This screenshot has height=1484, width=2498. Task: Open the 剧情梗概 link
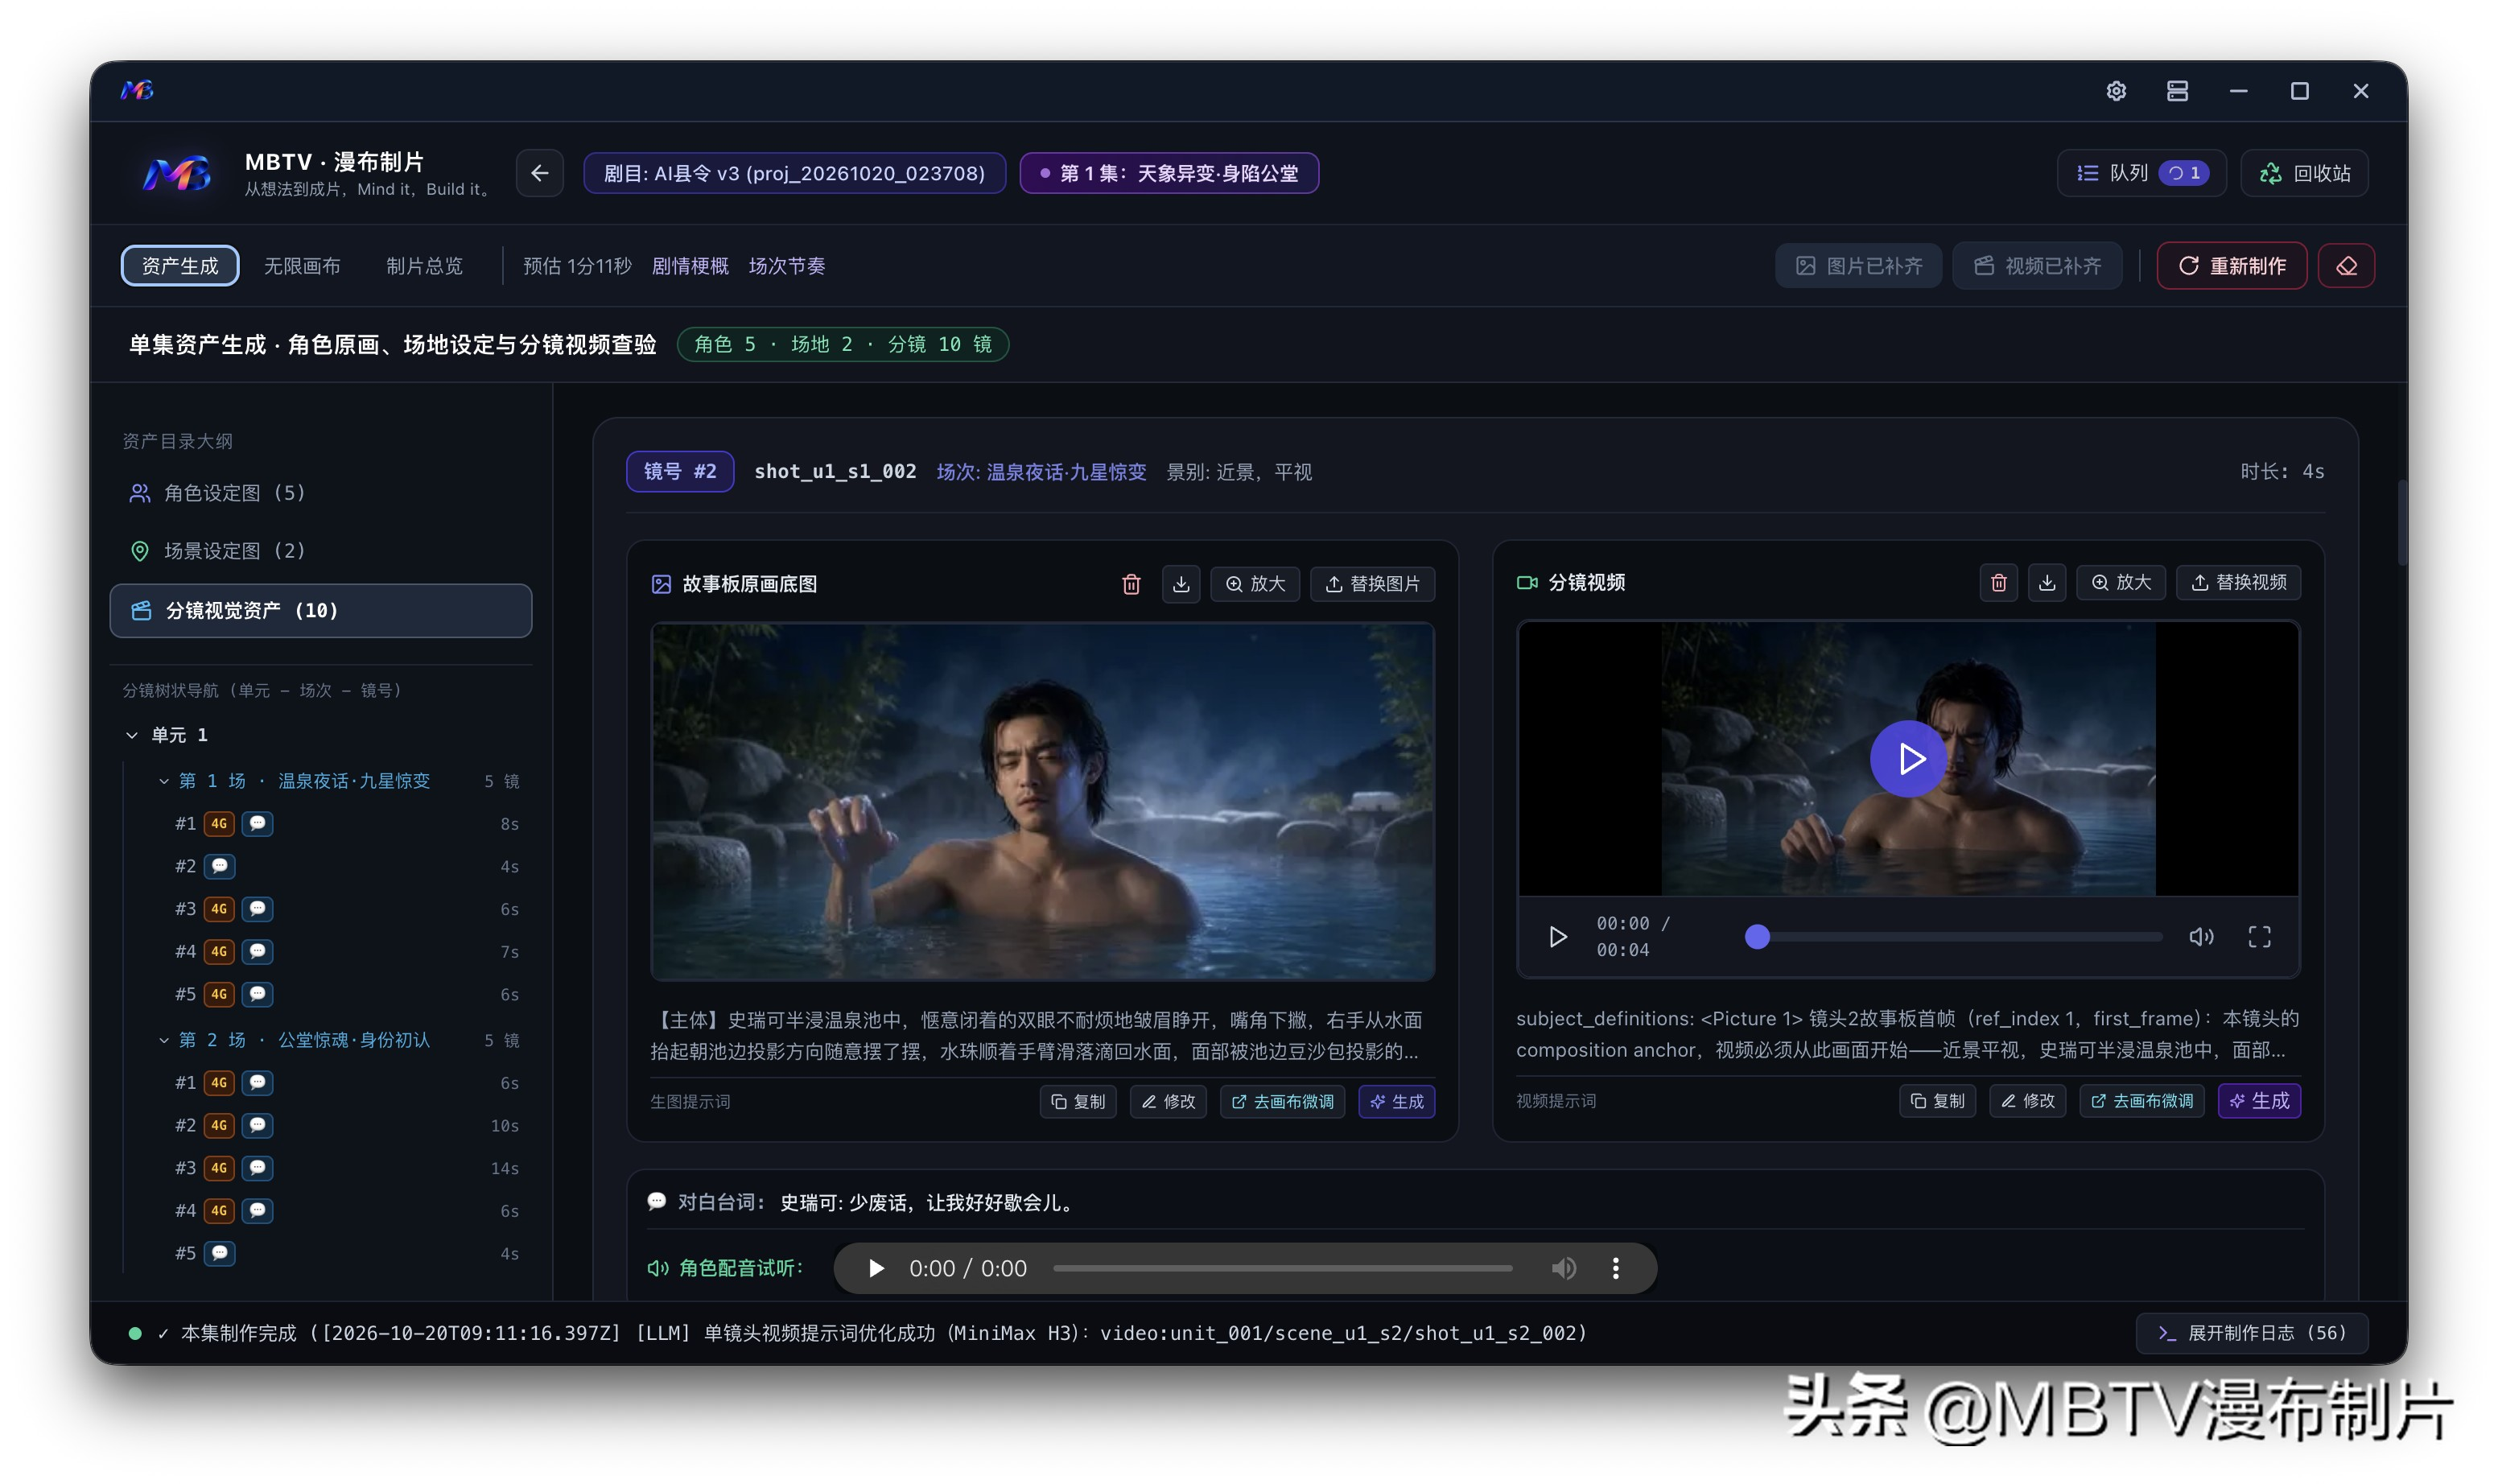690,266
